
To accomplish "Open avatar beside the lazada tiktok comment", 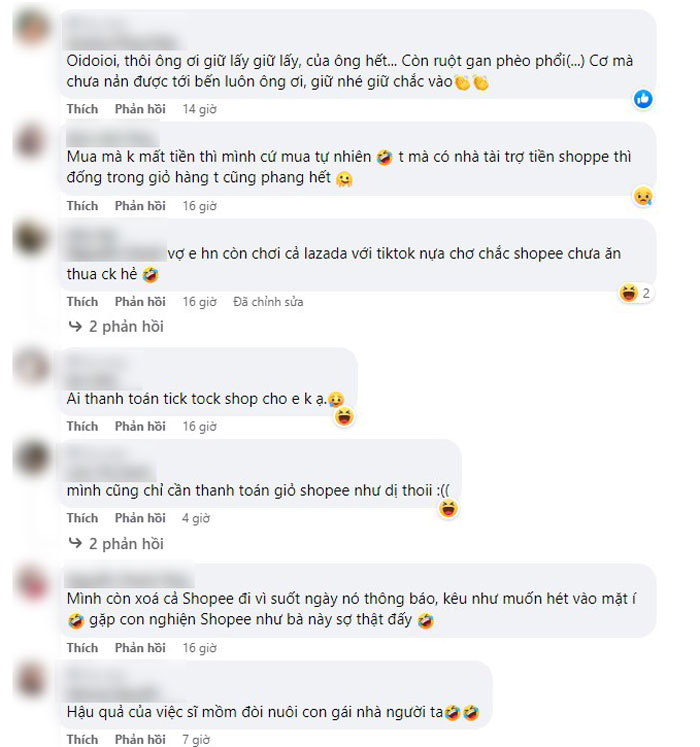I will coord(31,237).
